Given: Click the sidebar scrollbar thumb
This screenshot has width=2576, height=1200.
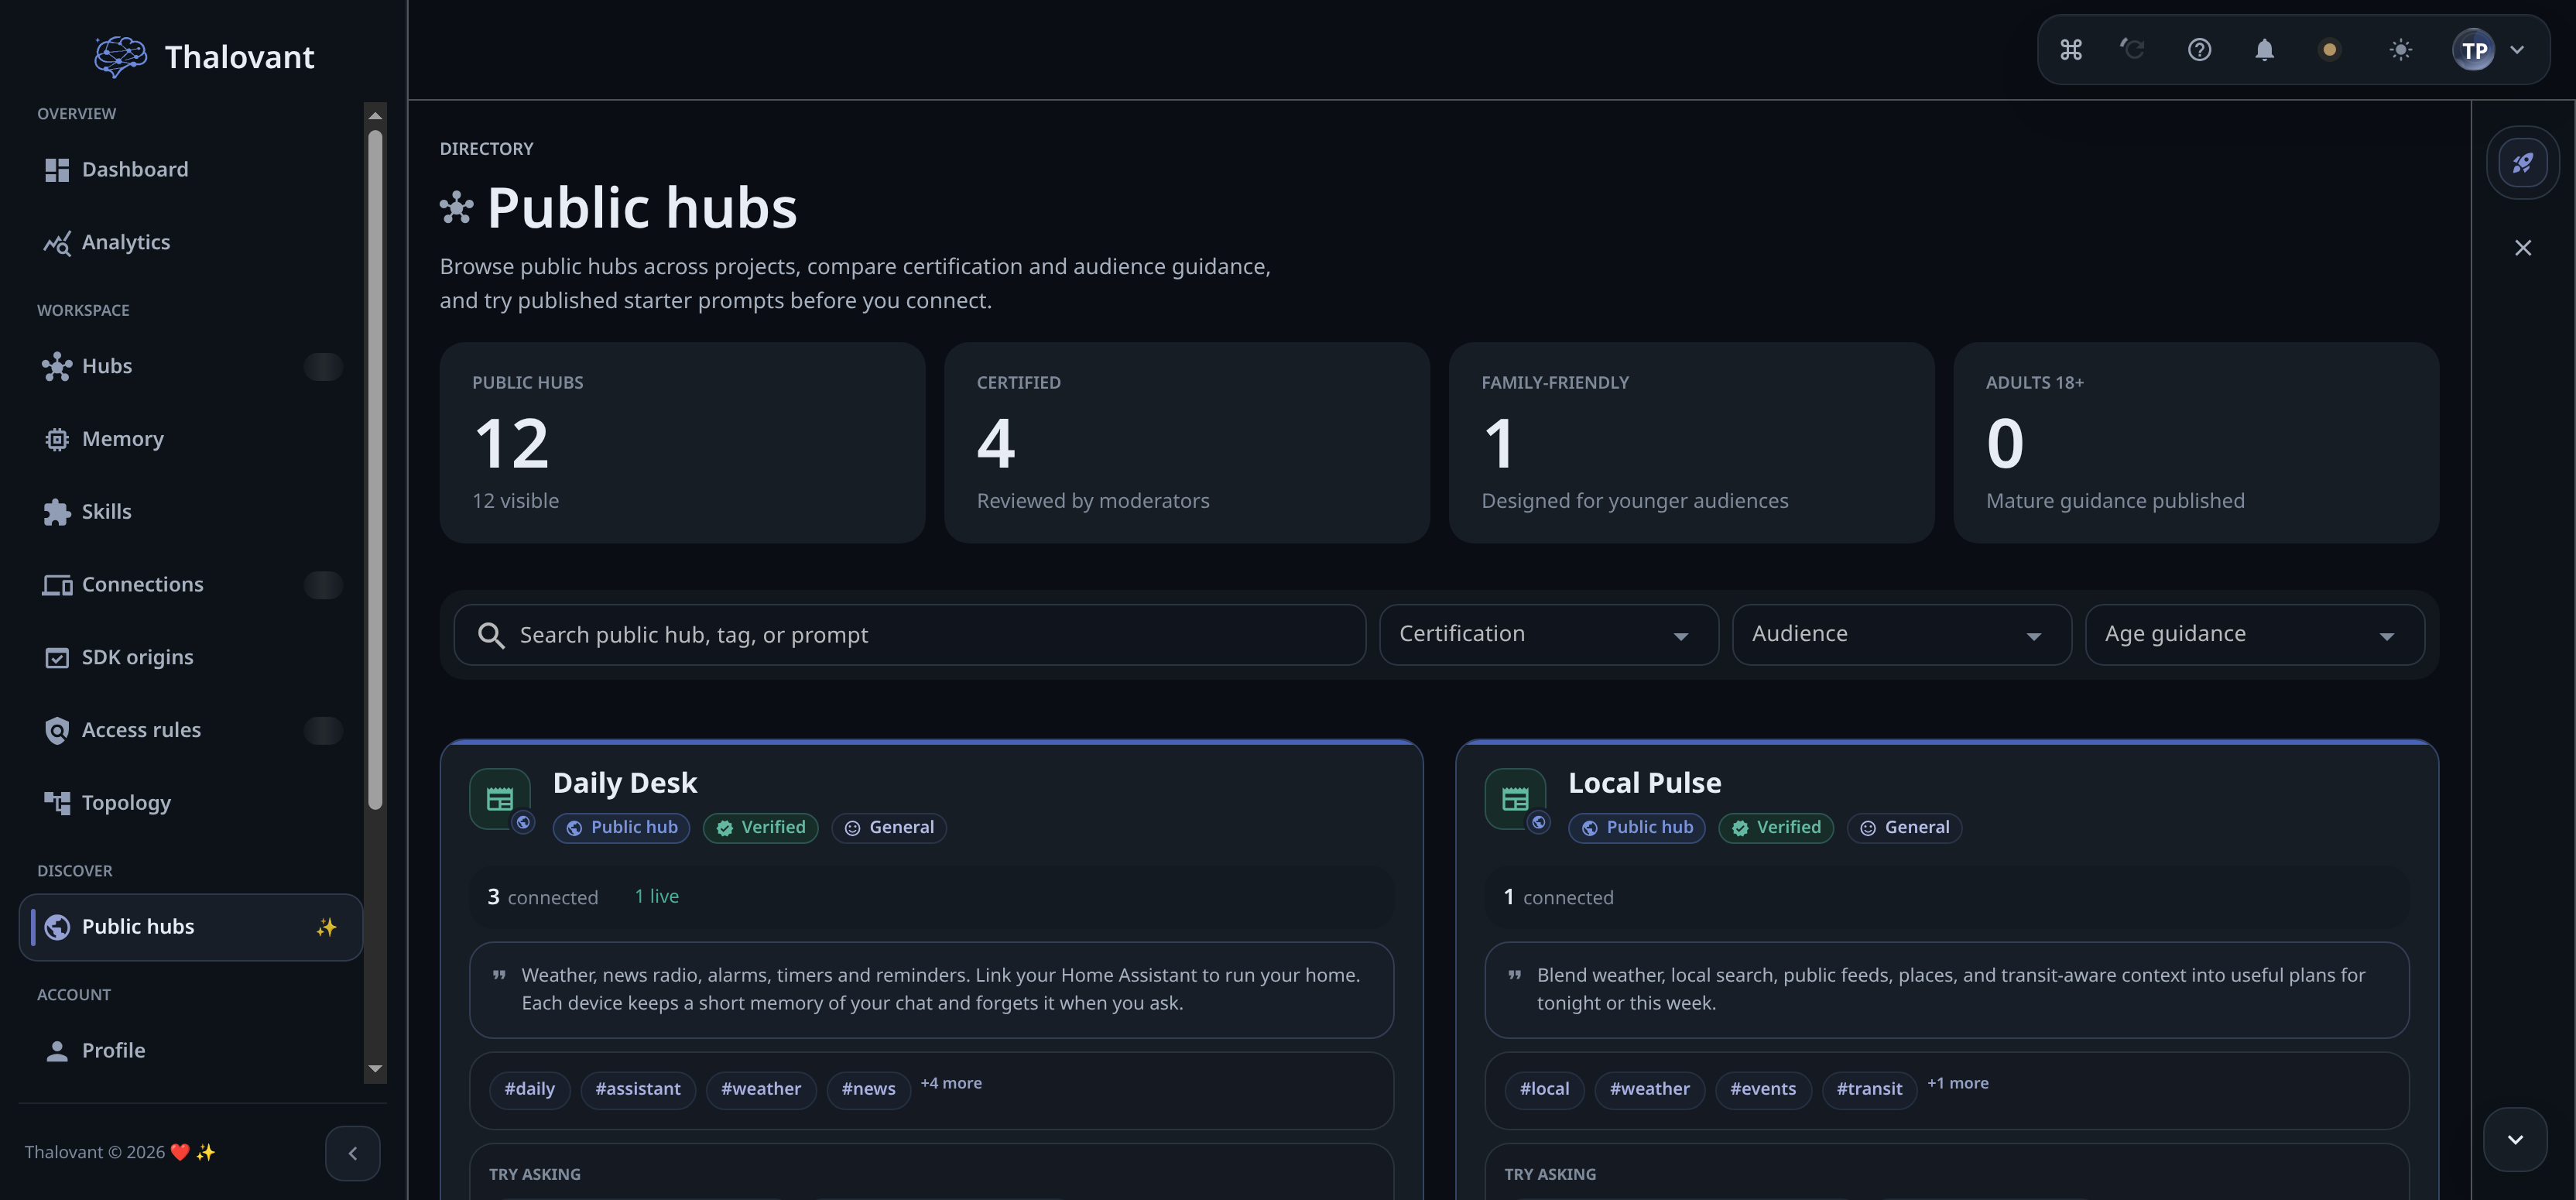Looking at the screenshot, I should pyautogui.click(x=375, y=470).
